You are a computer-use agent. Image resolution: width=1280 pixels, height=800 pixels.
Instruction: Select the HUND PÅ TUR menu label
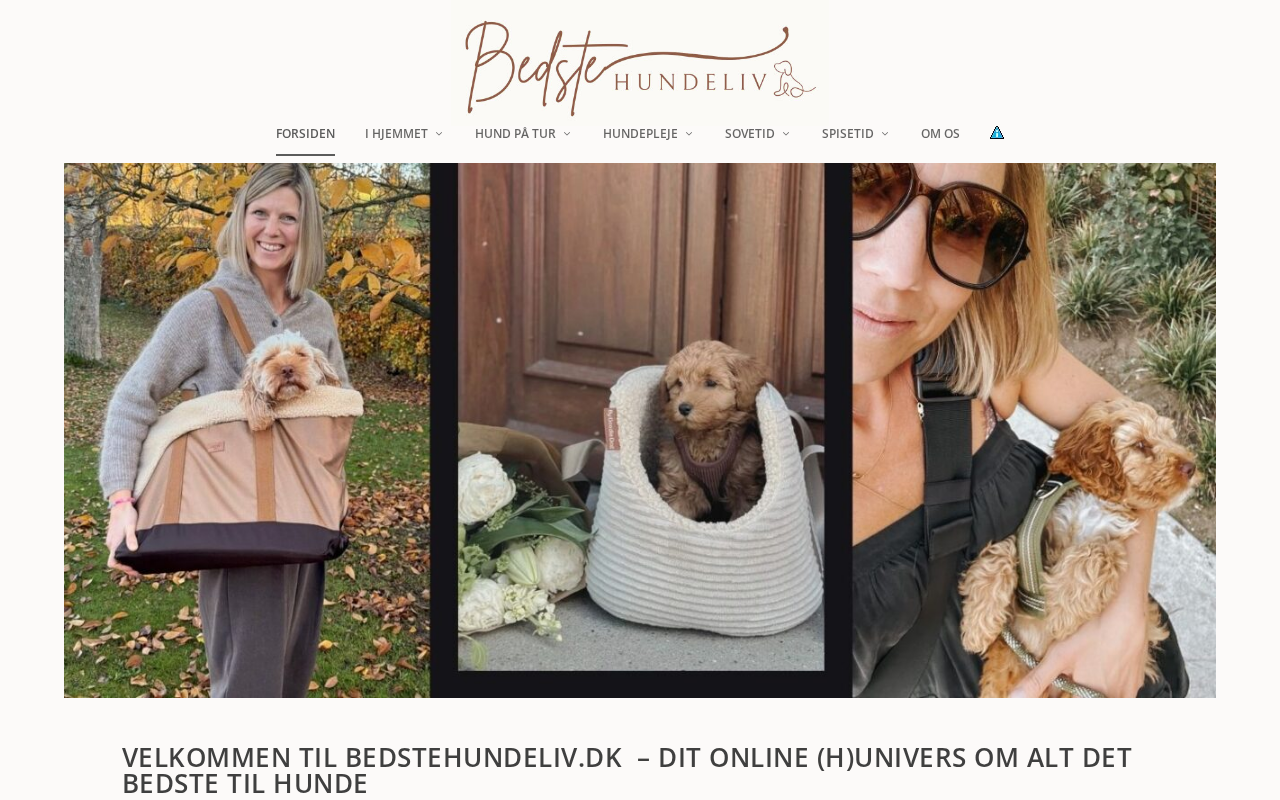point(515,134)
